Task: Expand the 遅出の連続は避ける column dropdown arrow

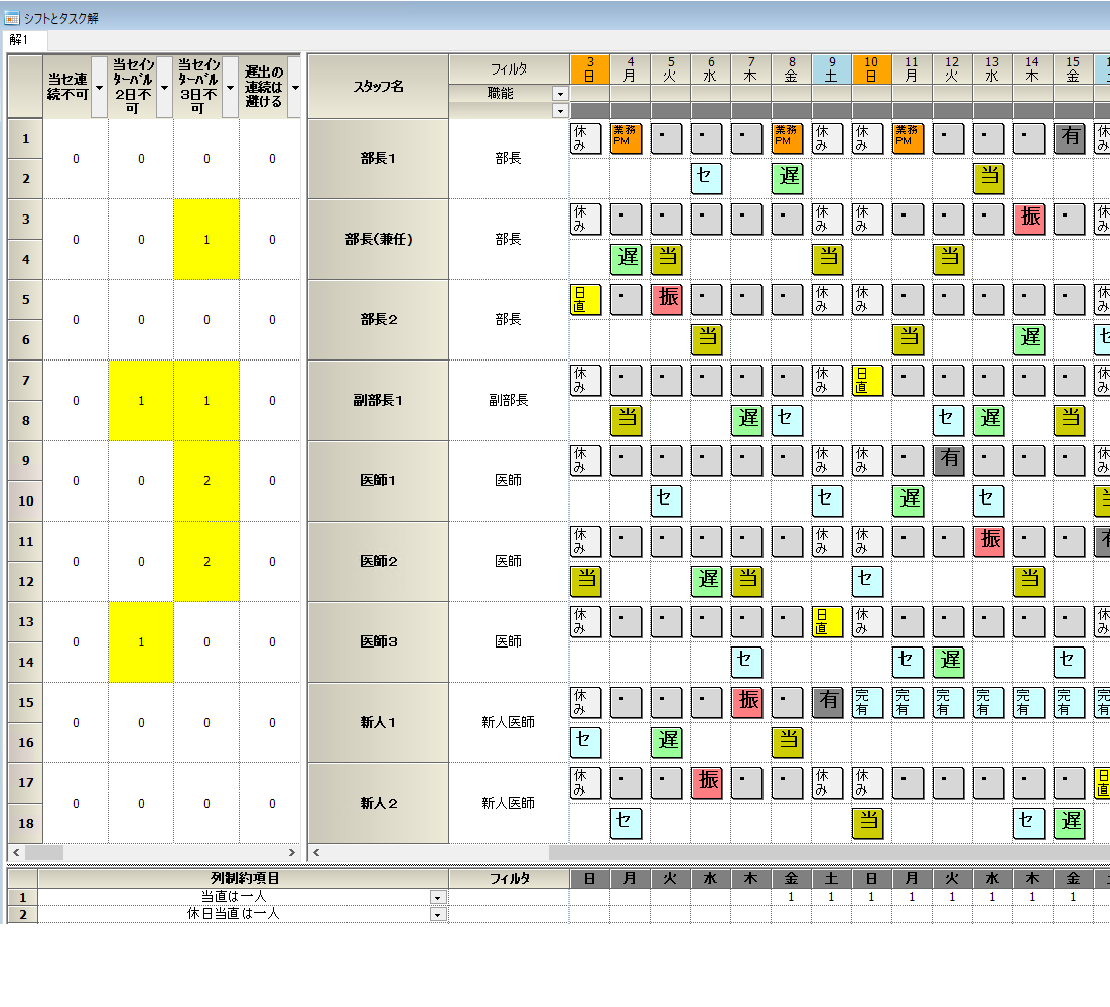Action: click(x=295, y=87)
